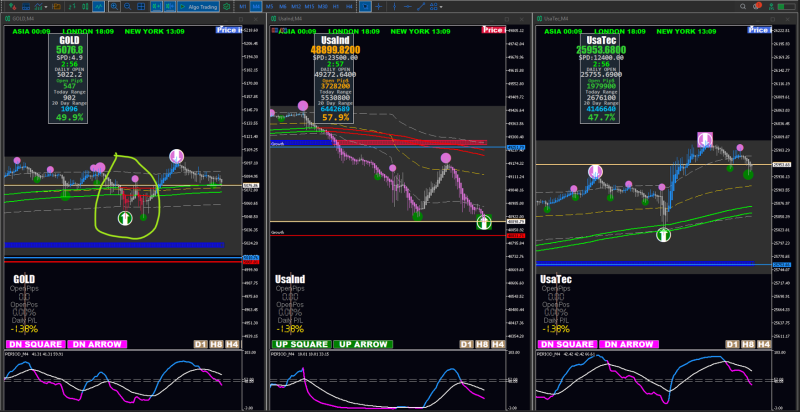
Task: Open the notifications icon with red badge
Action: [x=757, y=7]
